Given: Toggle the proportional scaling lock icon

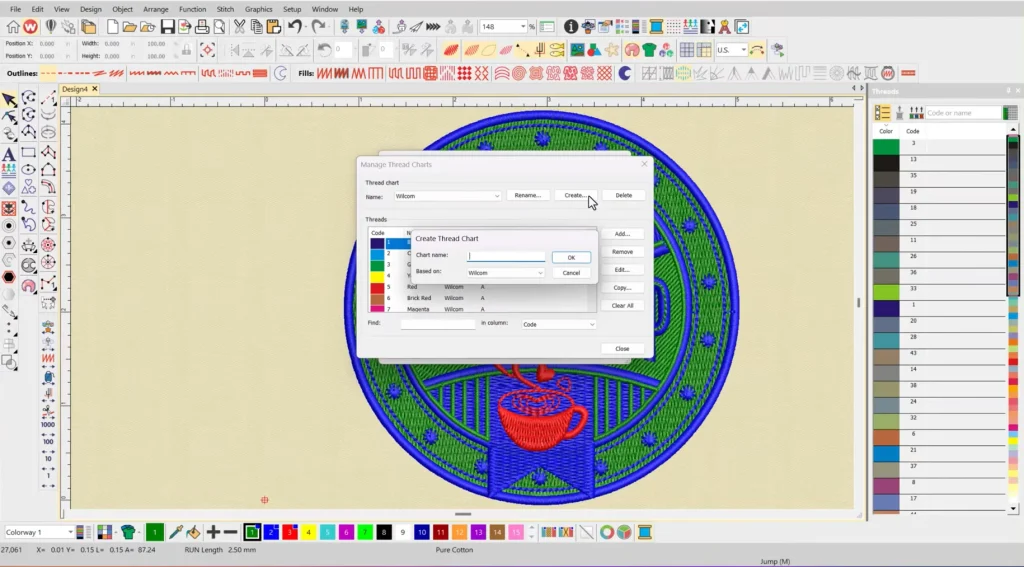Looking at the screenshot, I should (187, 50).
